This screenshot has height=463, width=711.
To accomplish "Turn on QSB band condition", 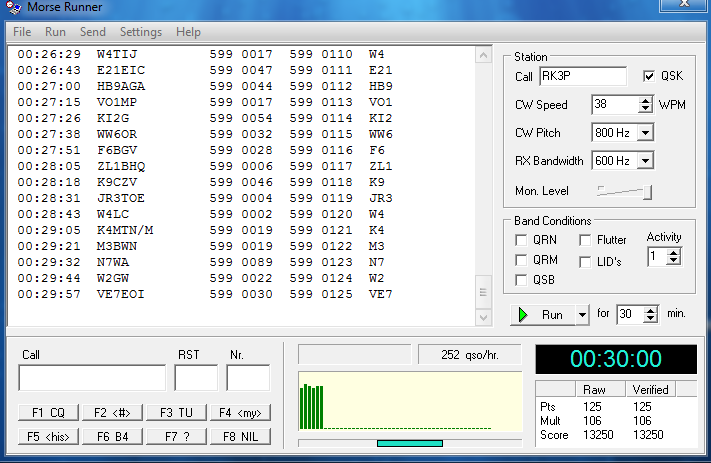I will coord(522,280).
